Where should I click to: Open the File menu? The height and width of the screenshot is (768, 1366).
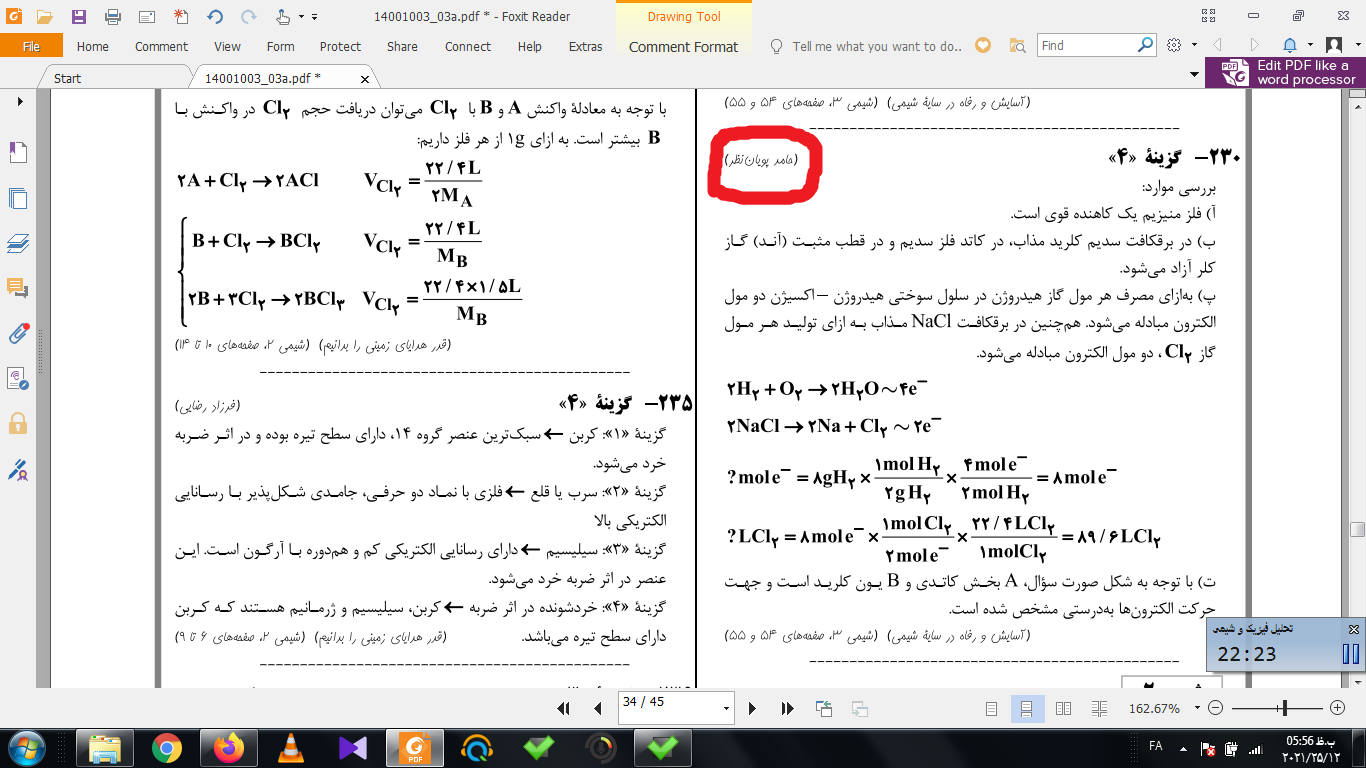click(31, 46)
